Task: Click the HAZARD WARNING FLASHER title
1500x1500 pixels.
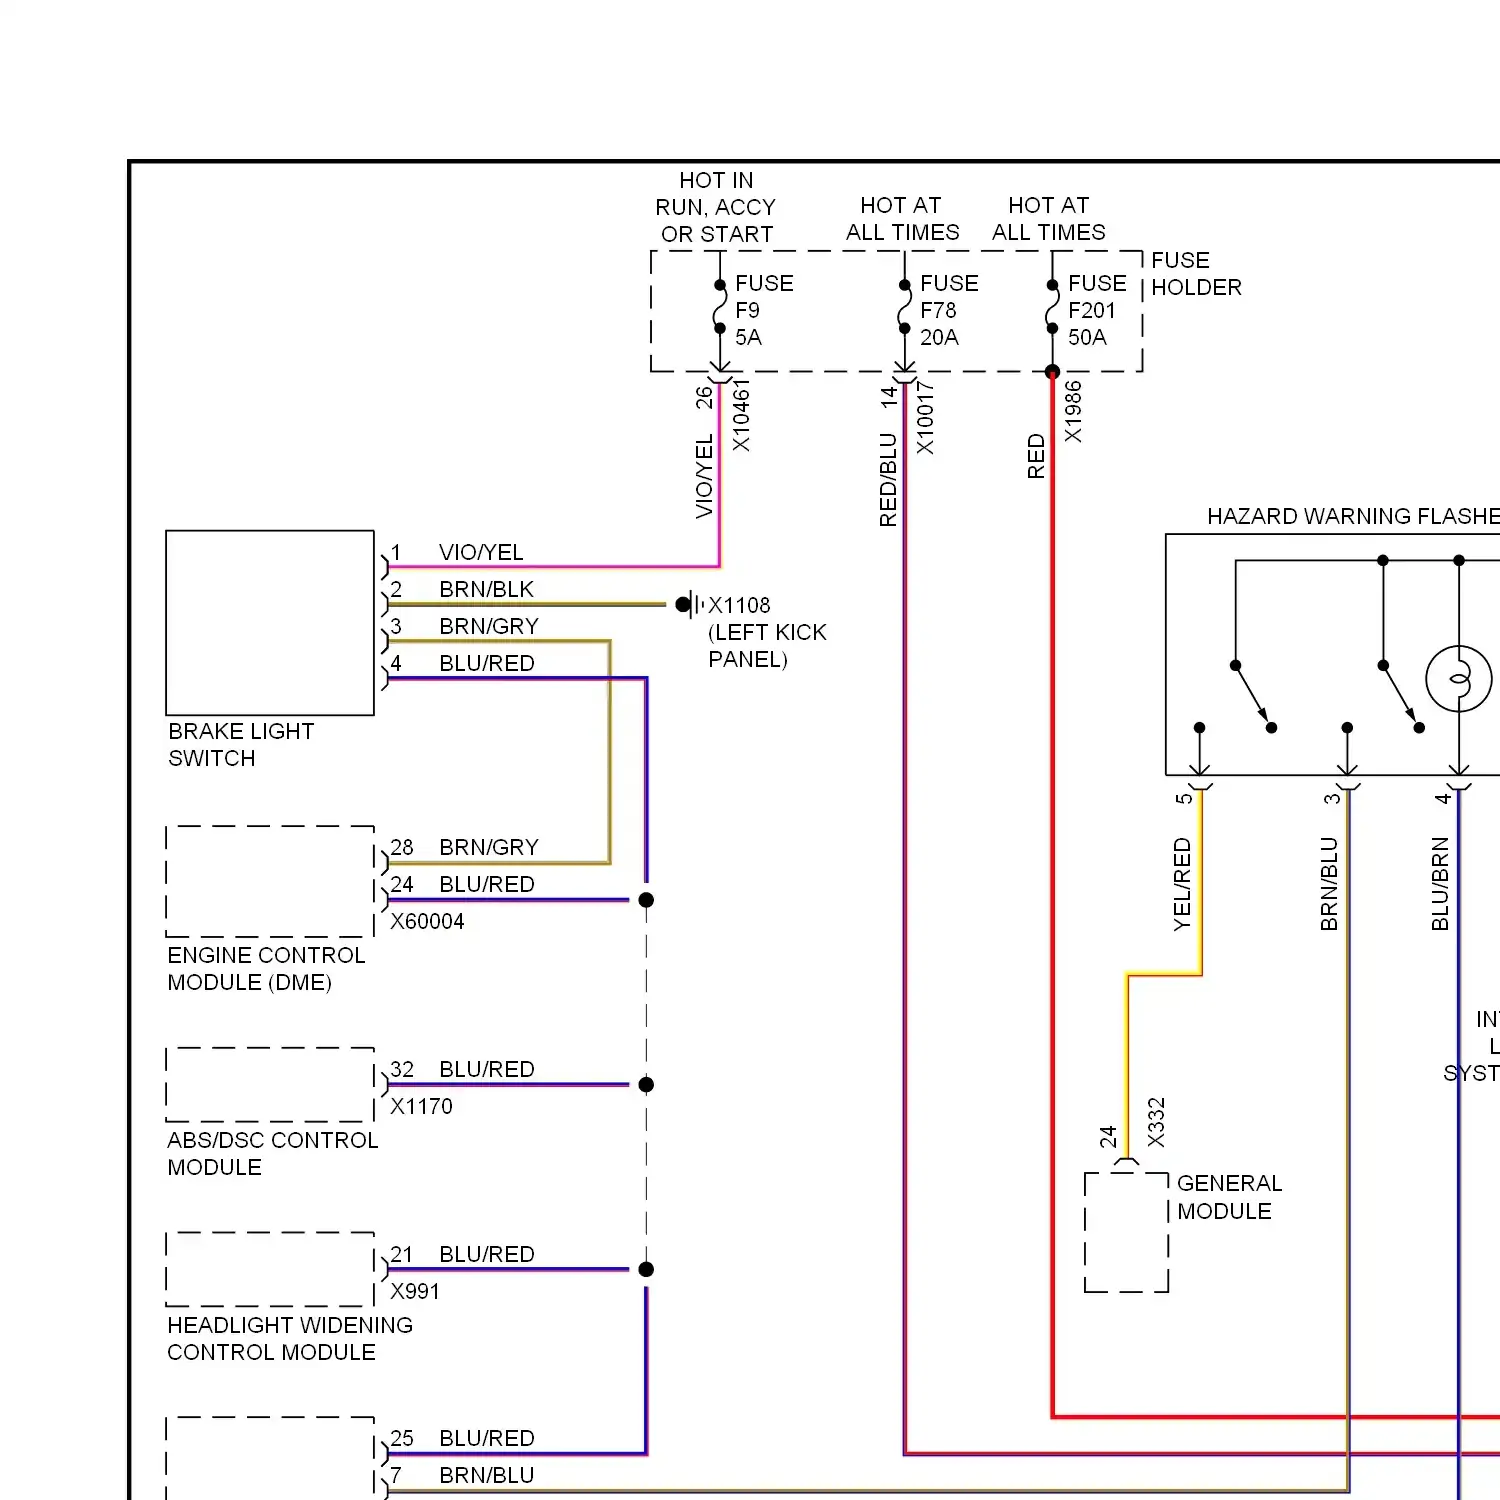Action: 1353,516
